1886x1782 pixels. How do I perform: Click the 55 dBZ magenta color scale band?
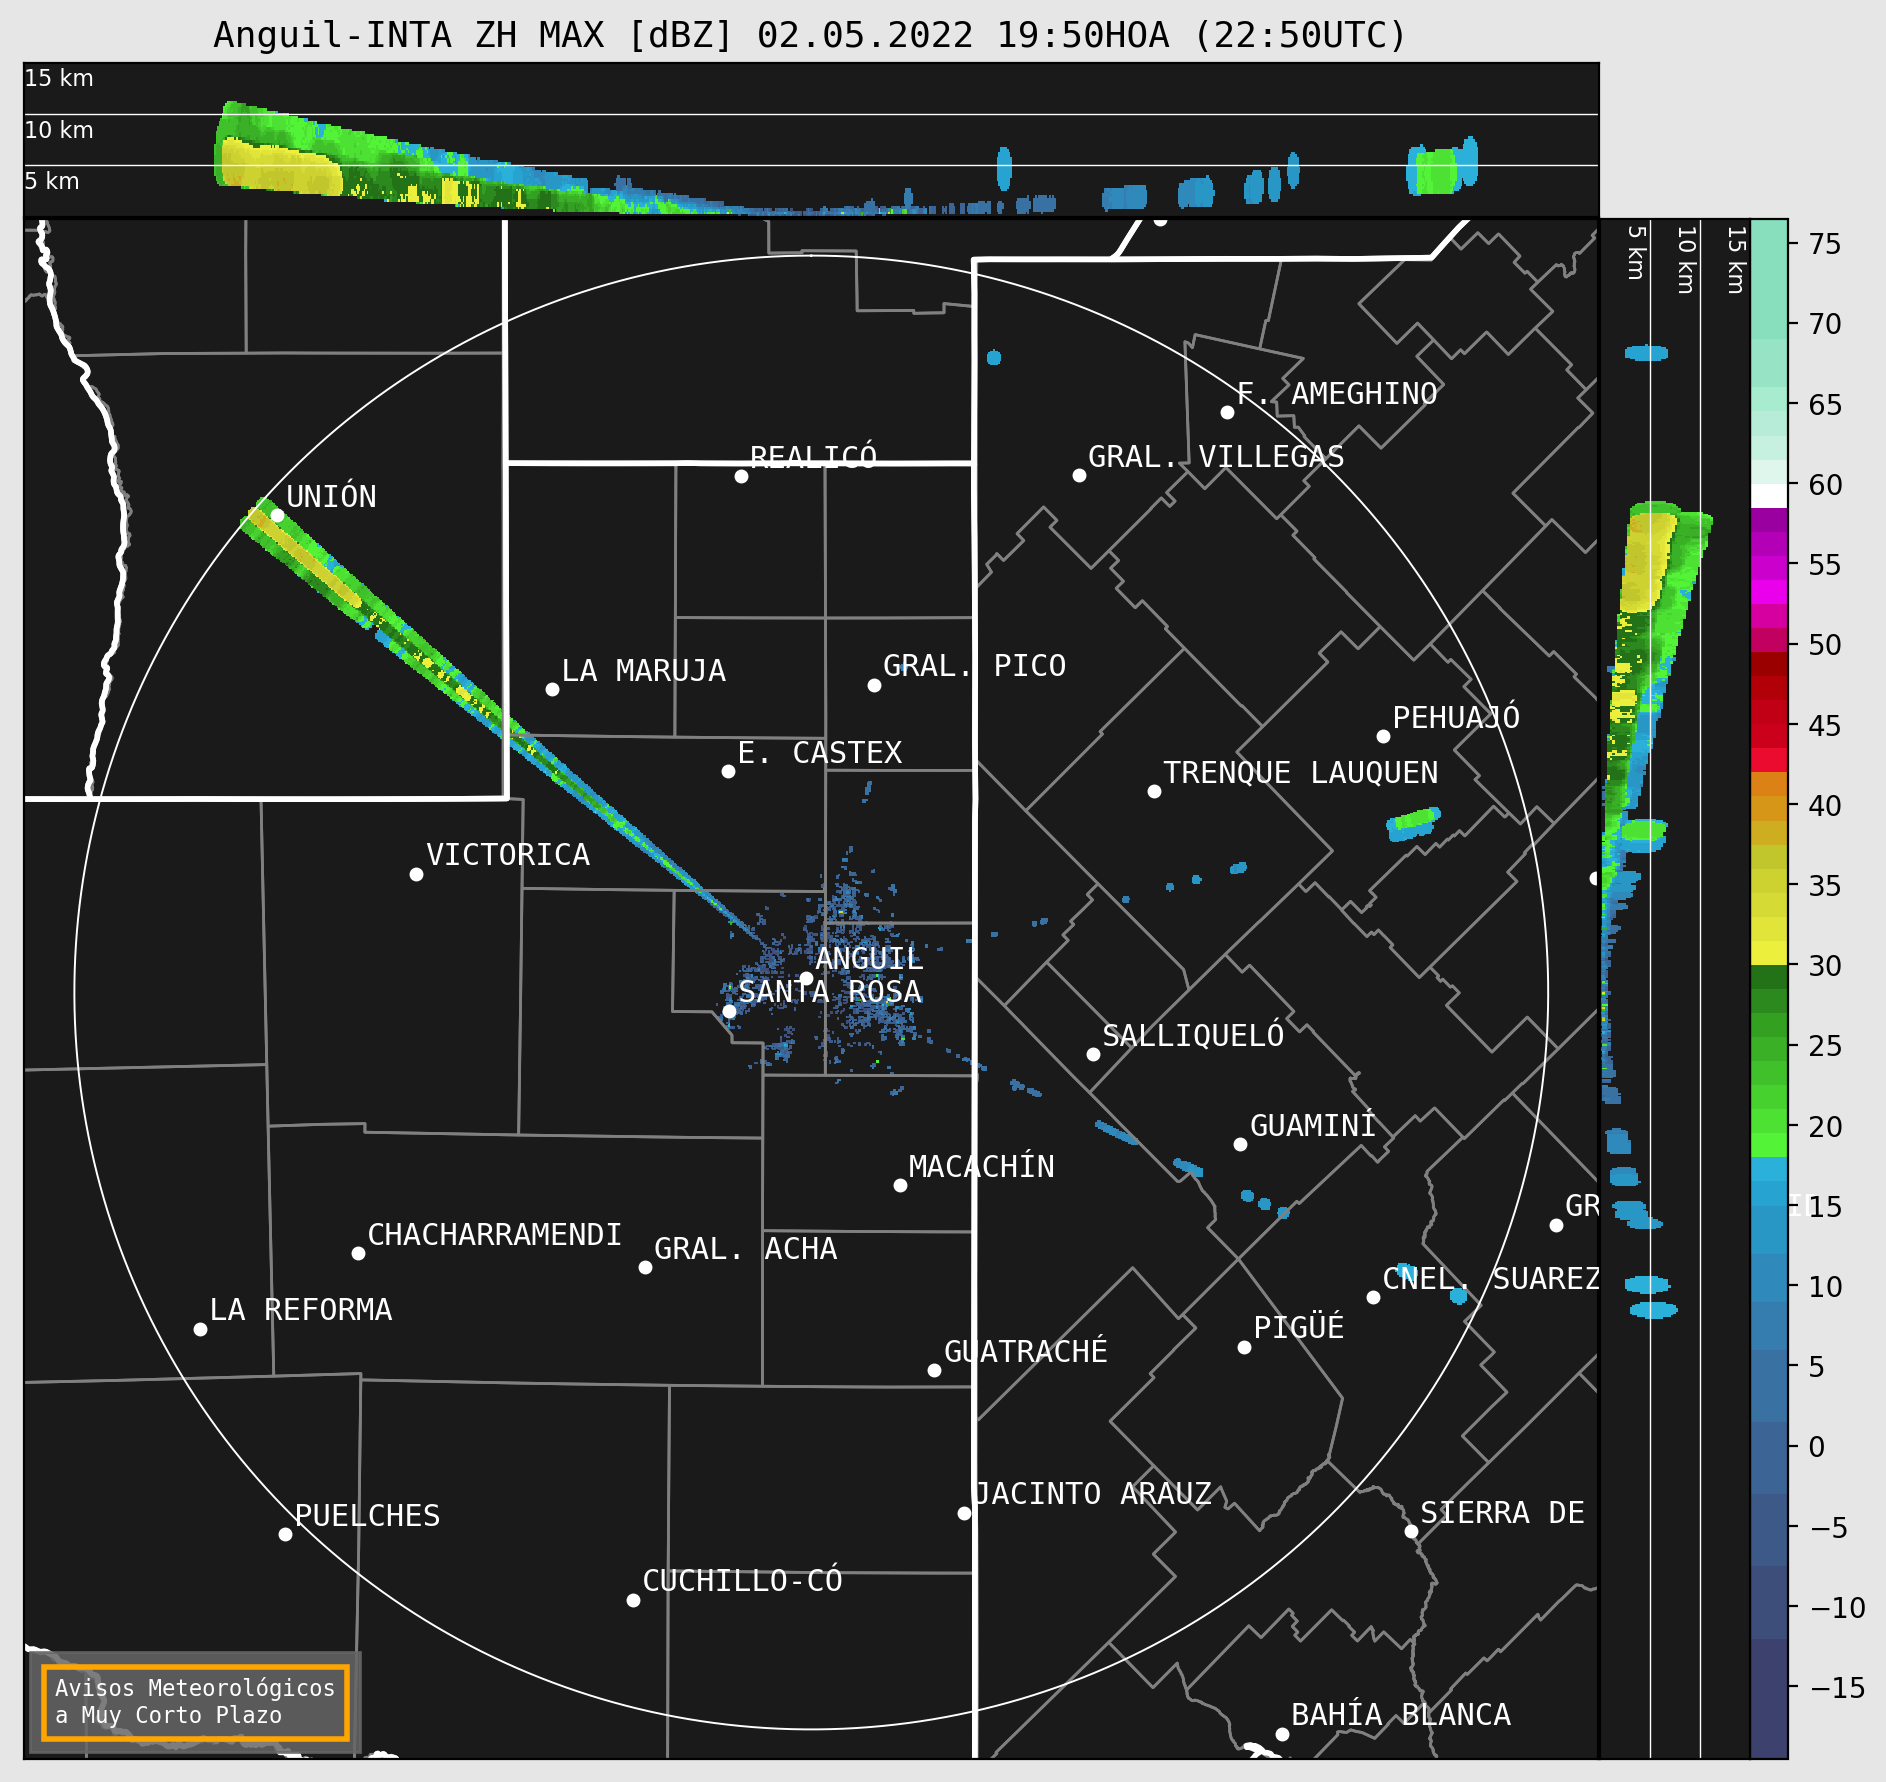[x=1768, y=568]
